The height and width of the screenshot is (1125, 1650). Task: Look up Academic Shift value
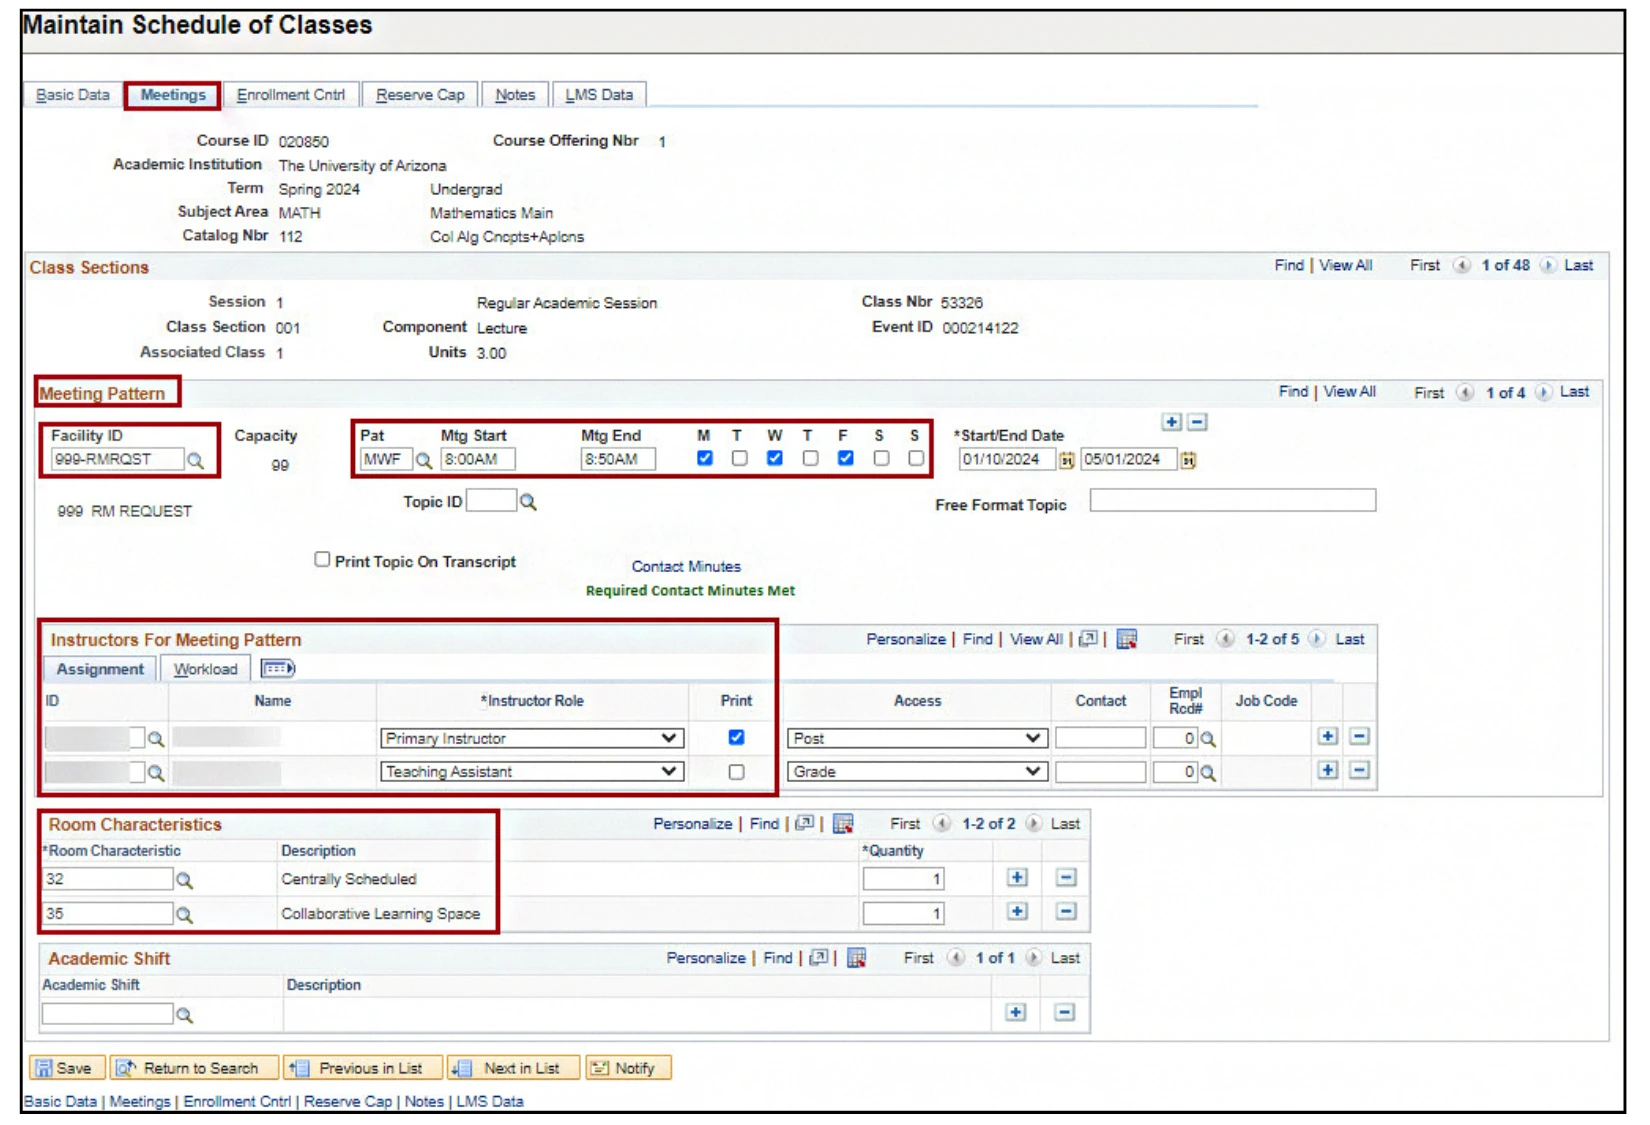point(185,1015)
